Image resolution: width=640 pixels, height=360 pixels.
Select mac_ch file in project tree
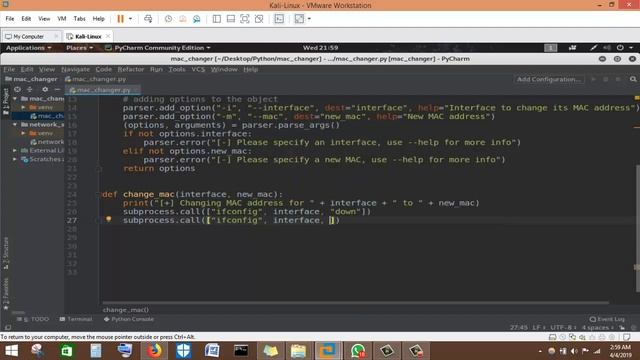pos(47,116)
